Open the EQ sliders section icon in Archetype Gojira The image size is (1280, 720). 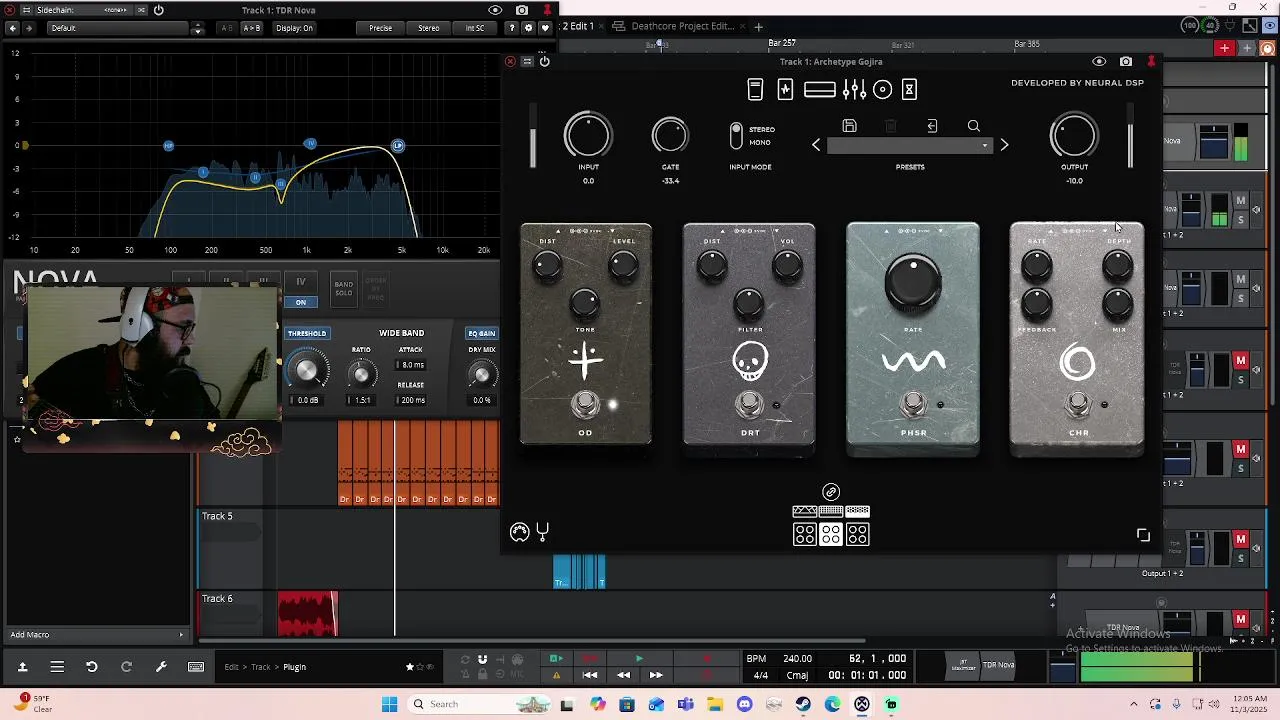tap(854, 90)
